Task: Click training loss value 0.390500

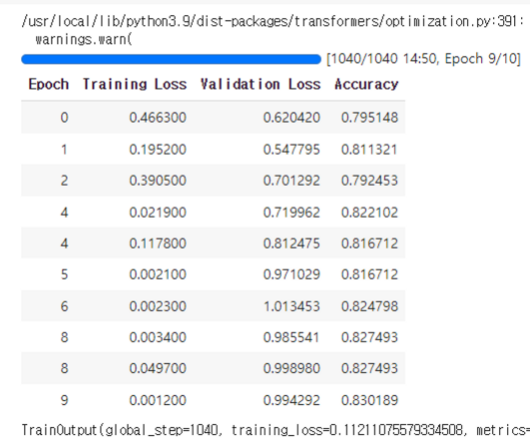Action: (x=158, y=180)
